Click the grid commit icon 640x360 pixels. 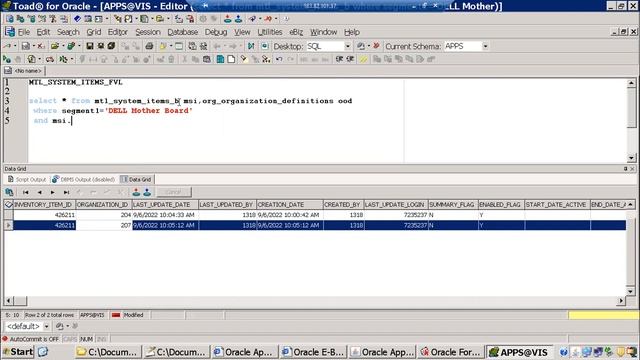pos(136,192)
